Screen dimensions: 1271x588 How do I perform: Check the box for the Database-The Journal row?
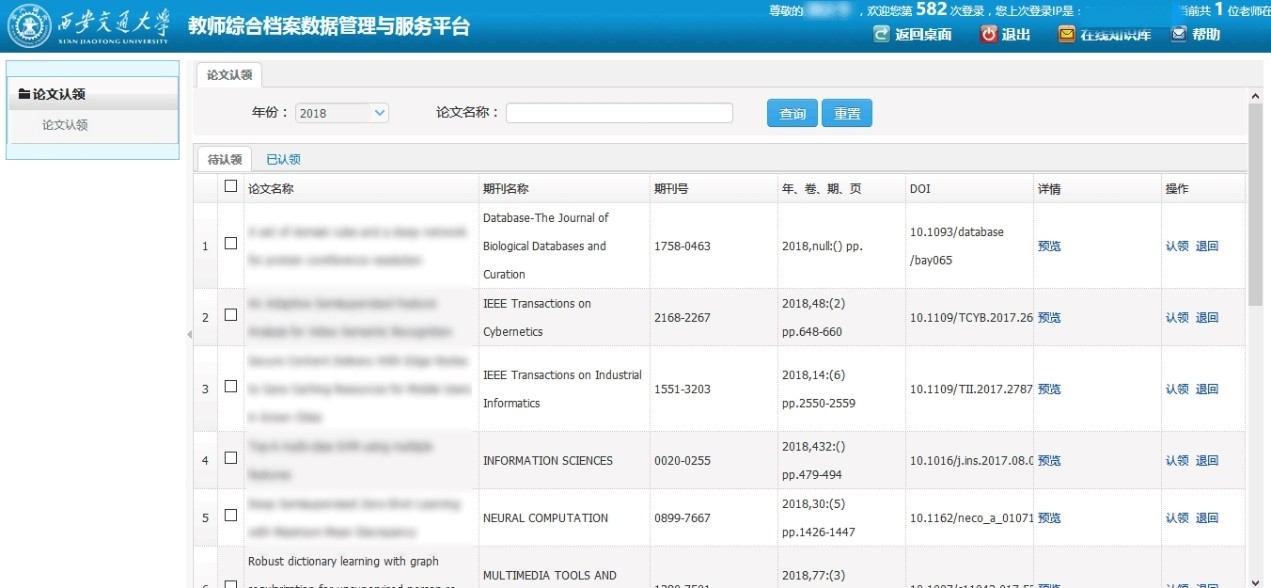(231, 243)
